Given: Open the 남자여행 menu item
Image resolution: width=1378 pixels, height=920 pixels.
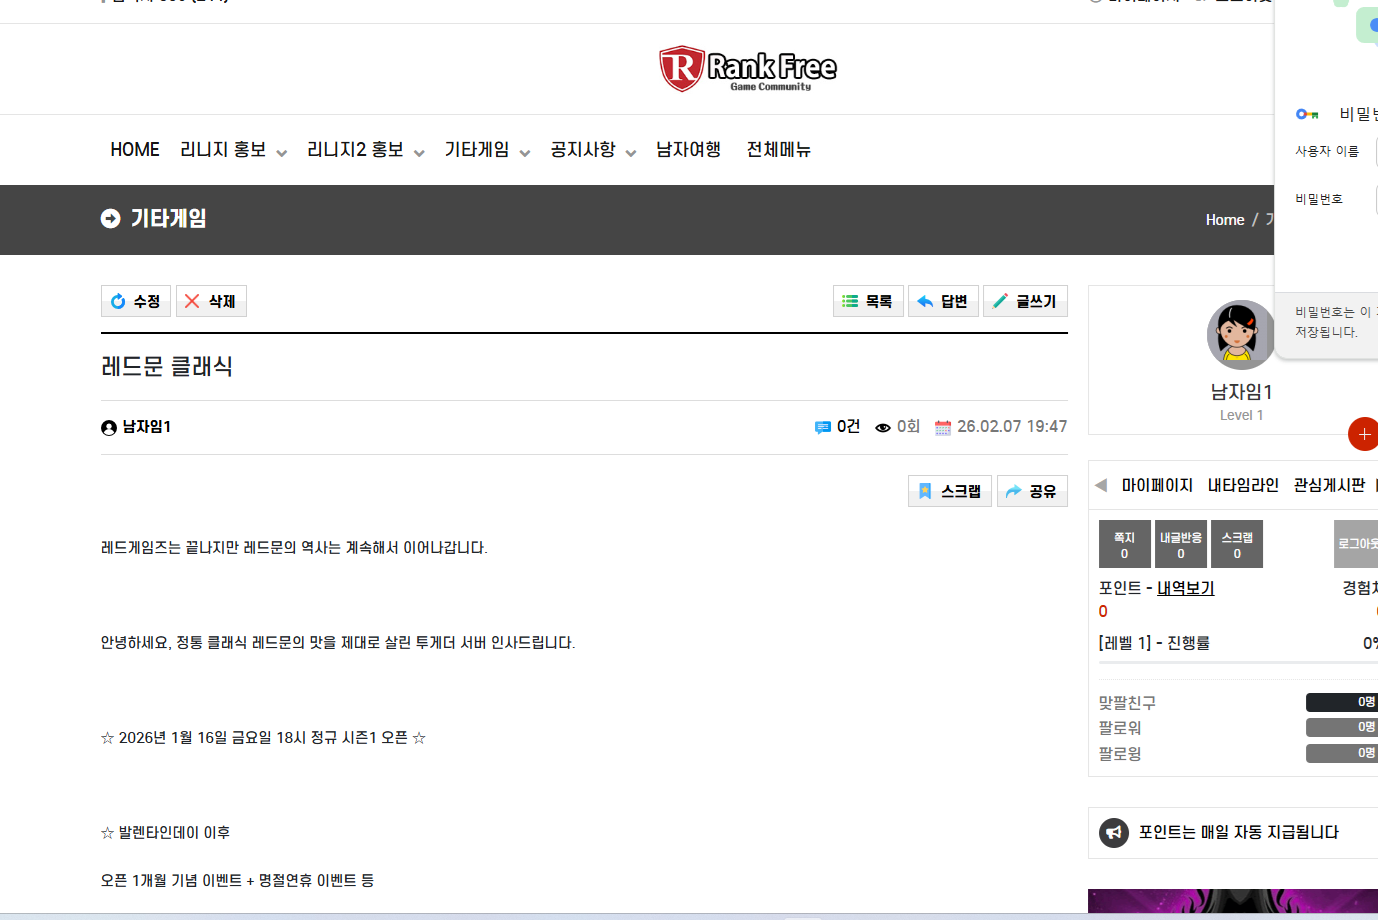Looking at the screenshot, I should point(688,150).
